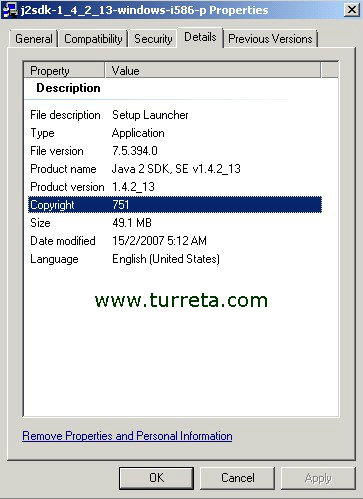Select the Size property label
Screen dimensions: 363x499
40,223
